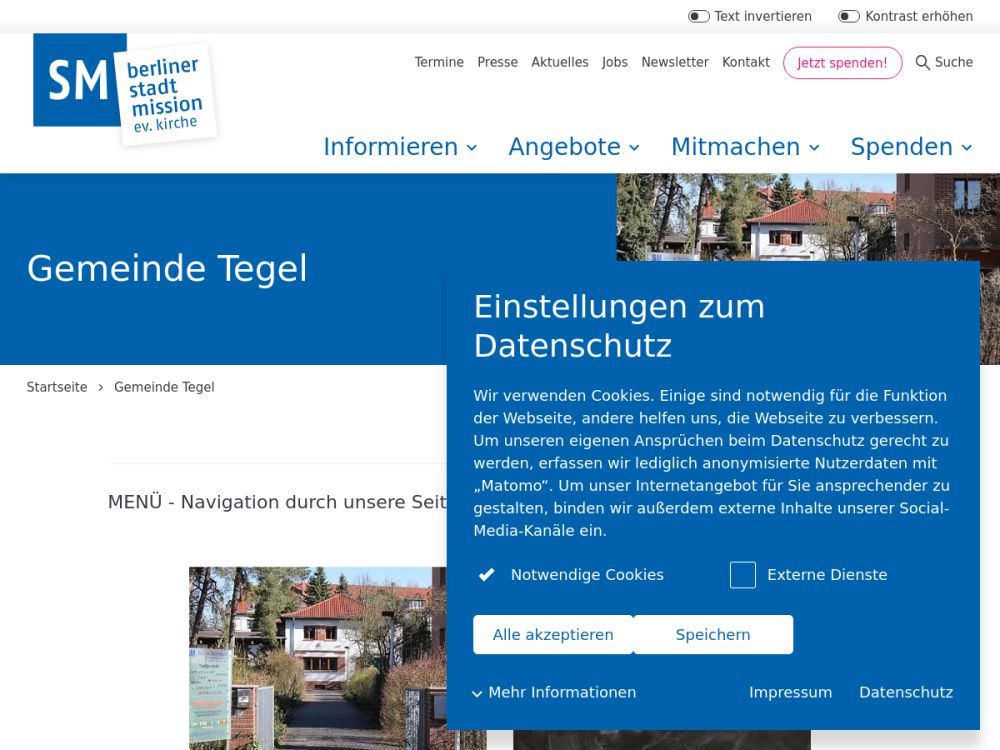Expand Mehr Informationen section
Image resolution: width=1000 pixels, height=750 pixels.
pos(554,692)
